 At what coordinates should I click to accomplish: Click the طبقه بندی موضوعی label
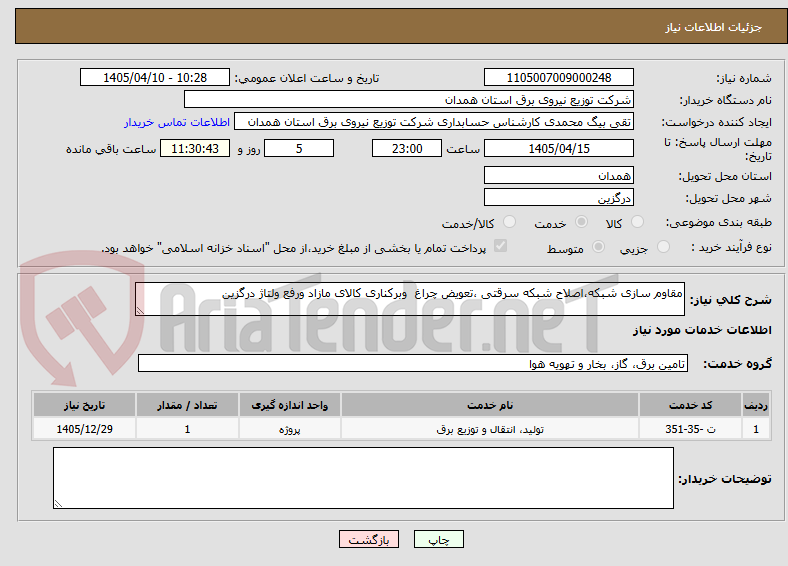[719, 222]
